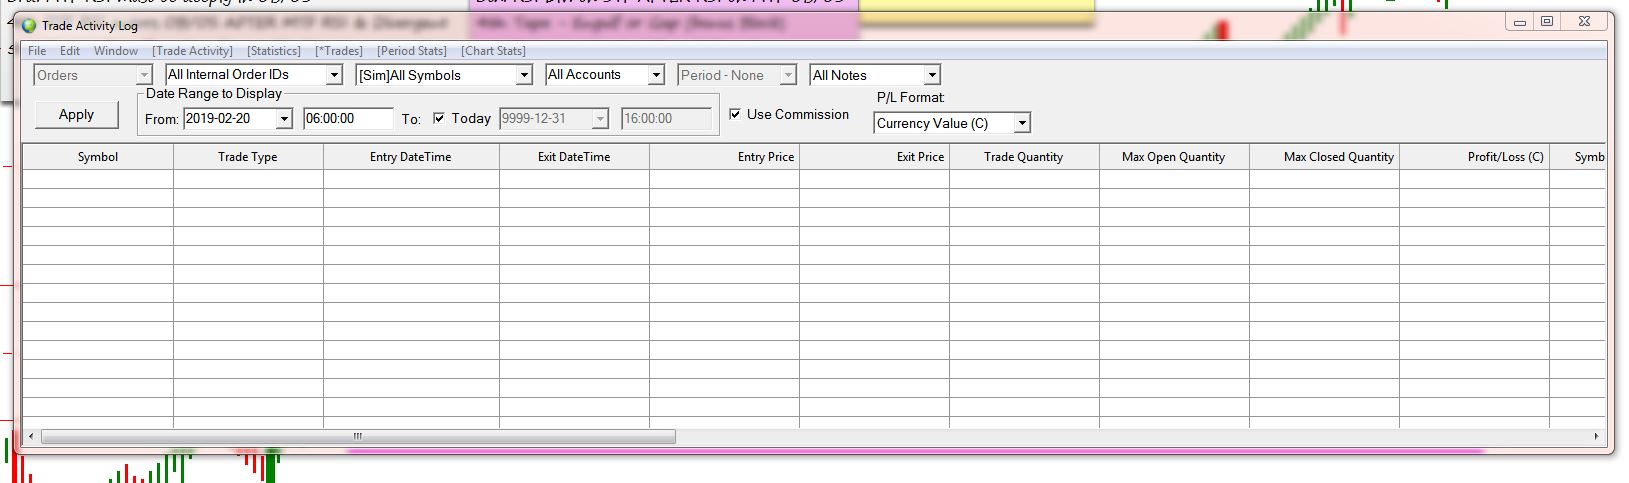
Task: Expand the Period - None dropdown
Action: click(x=788, y=75)
